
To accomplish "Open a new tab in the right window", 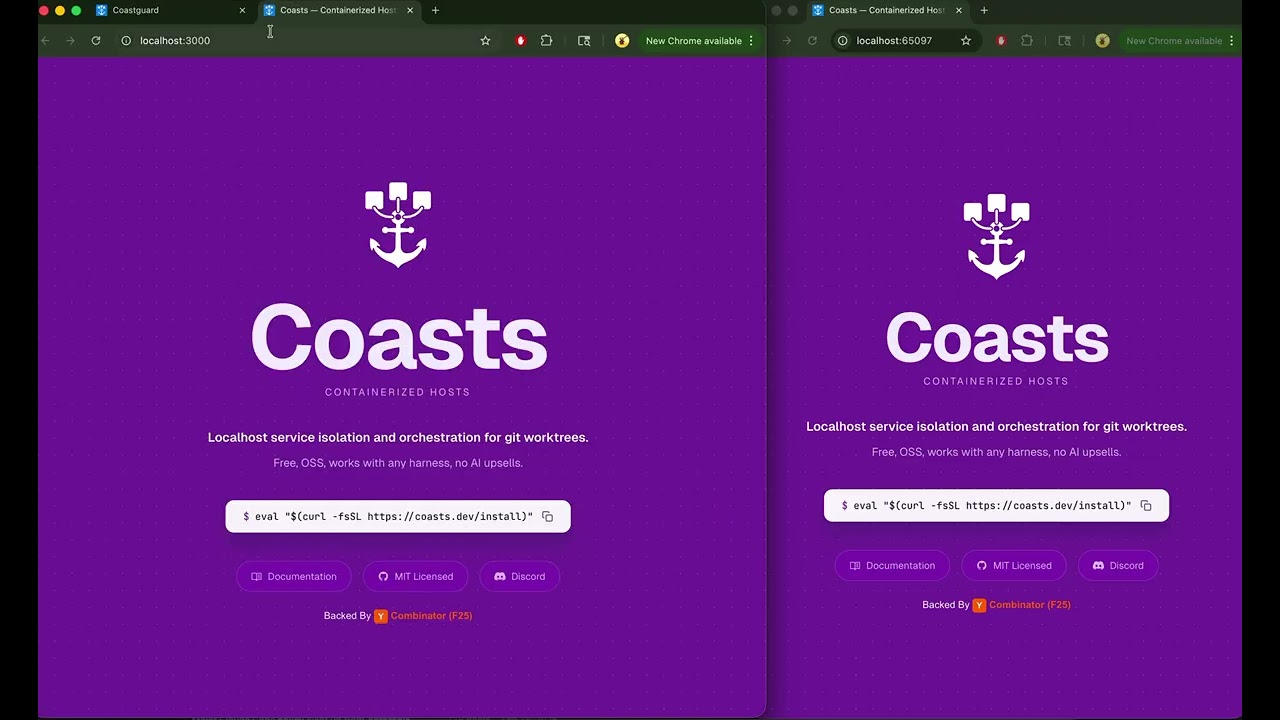I will [984, 10].
